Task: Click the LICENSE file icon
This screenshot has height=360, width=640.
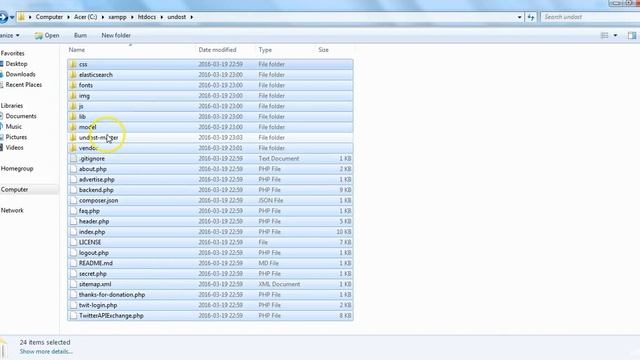Action: (x=73, y=242)
